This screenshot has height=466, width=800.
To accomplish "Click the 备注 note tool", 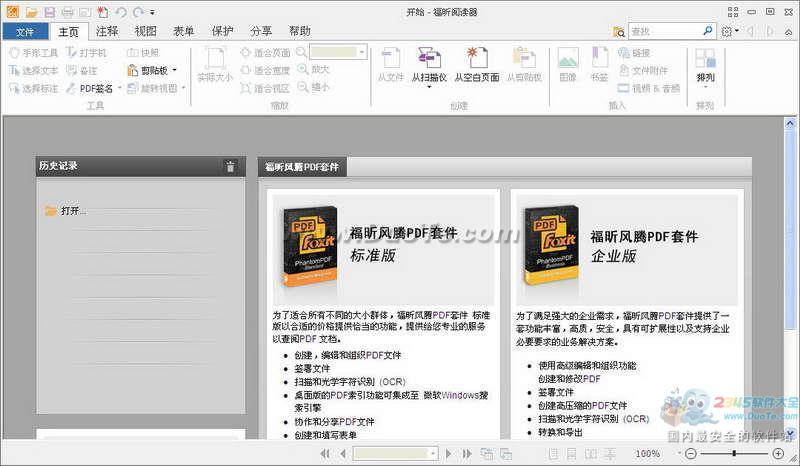I will [82, 70].
